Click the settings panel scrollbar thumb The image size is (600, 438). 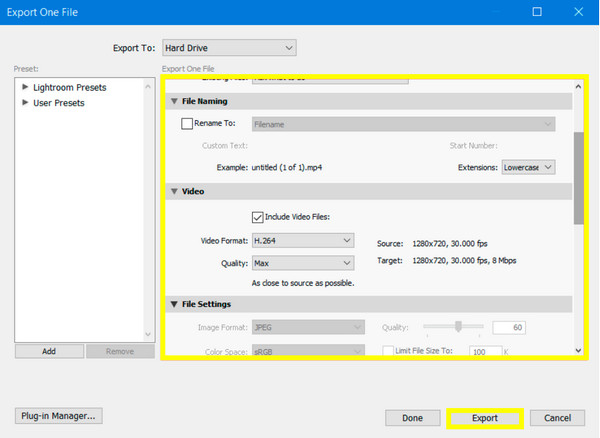pyautogui.click(x=579, y=178)
